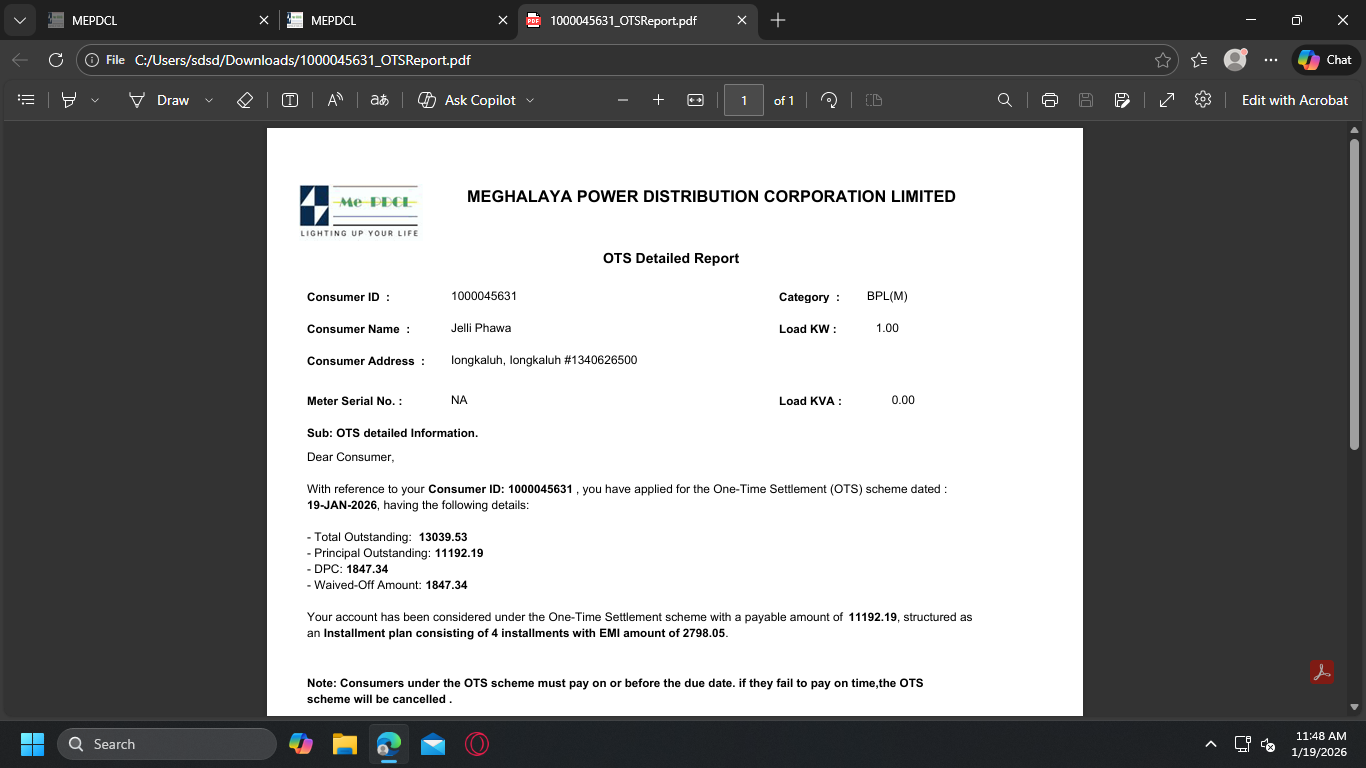1366x768 pixels.
Task: Click the category value BPL(M)
Action: tap(887, 296)
